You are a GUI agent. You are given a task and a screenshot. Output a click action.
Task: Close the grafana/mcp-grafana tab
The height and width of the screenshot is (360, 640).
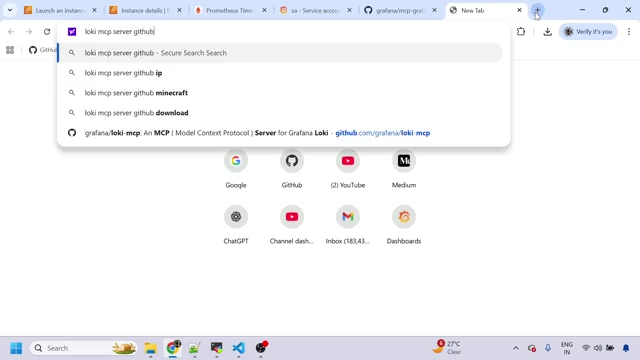click(434, 10)
